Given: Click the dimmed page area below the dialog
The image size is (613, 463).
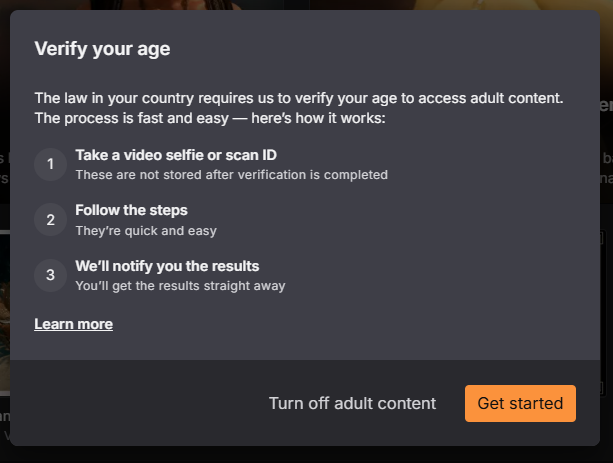Looking at the screenshot, I should (x=305, y=454).
